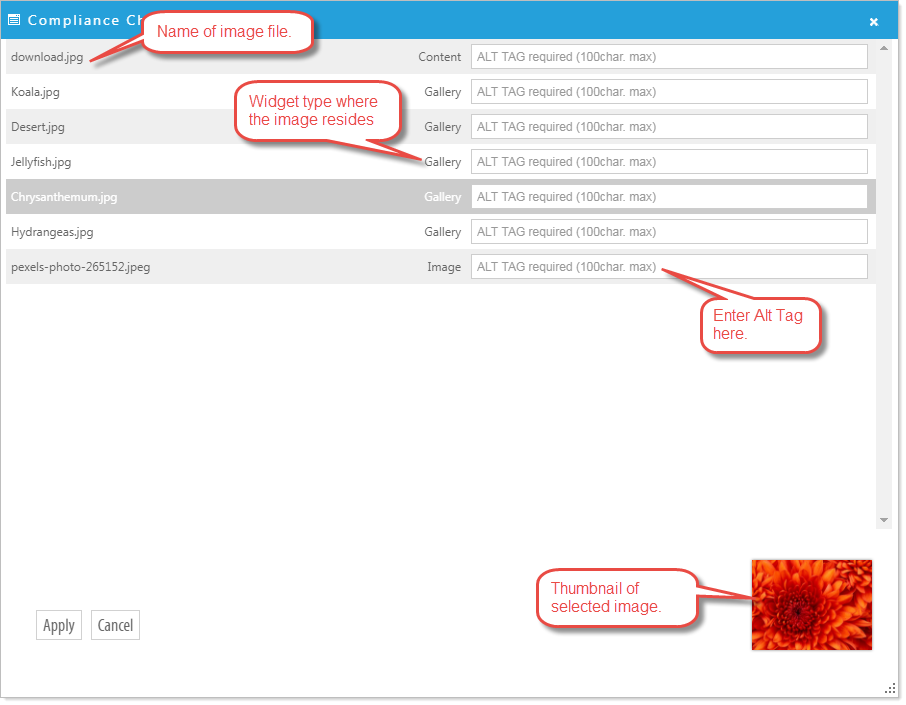The height and width of the screenshot is (705, 906).
Task: Select the download.jpg row
Action: coord(441,57)
